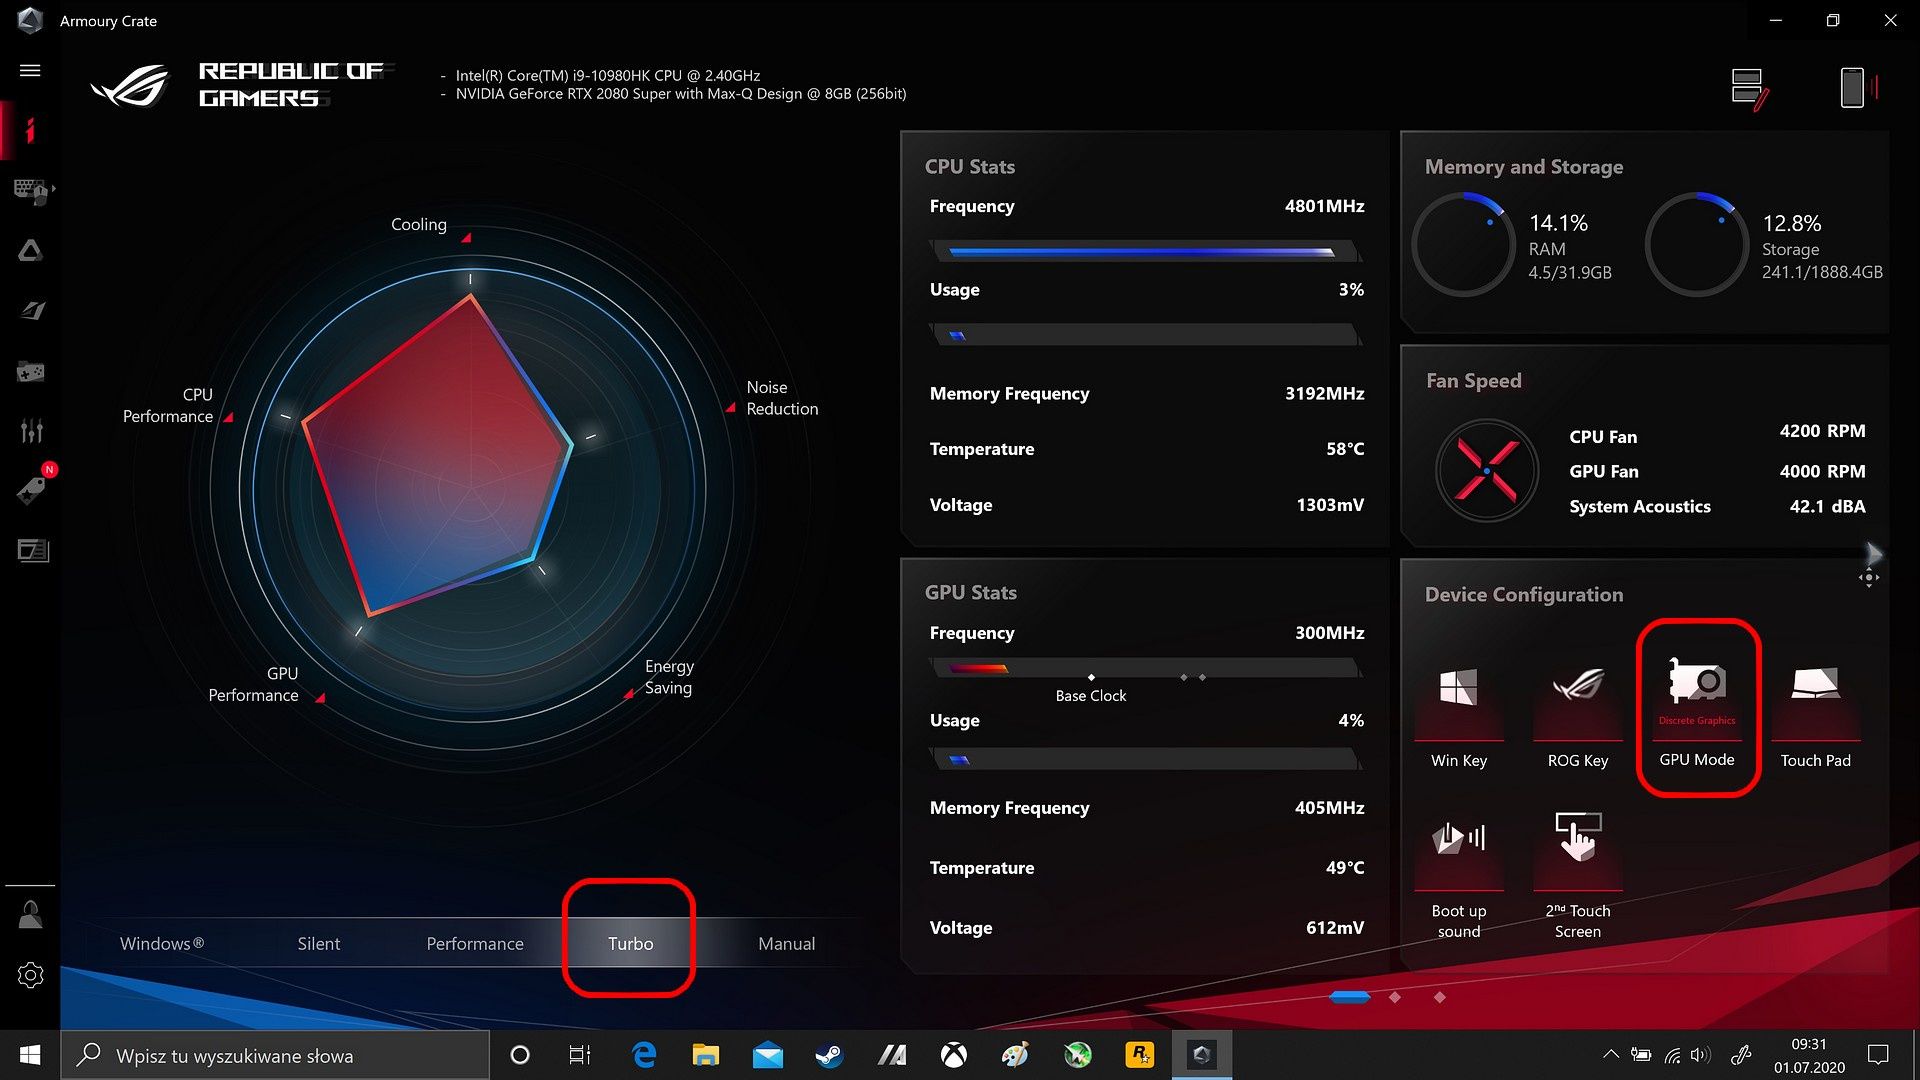The width and height of the screenshot is (1920, 1080).
Task: Select the Manual operating mode
Action: point(786,943)
